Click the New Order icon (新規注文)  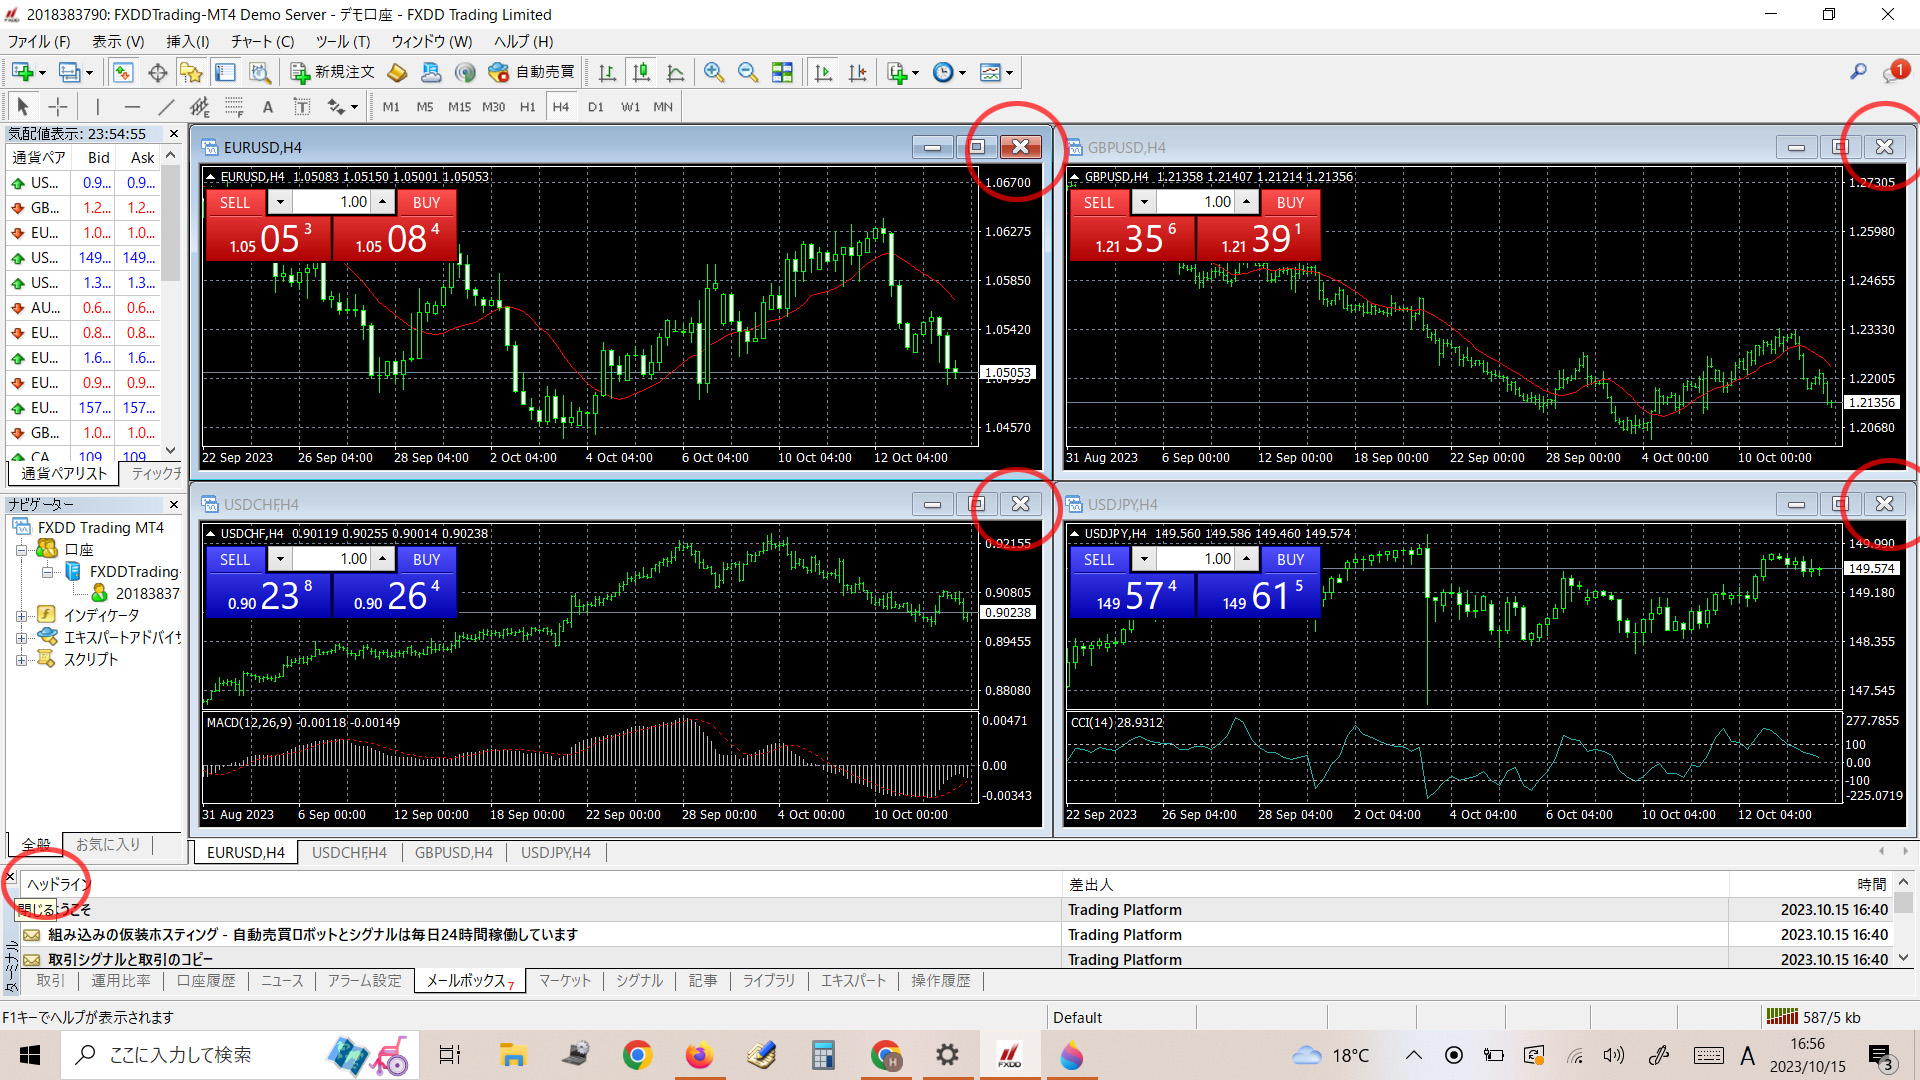tap(333, 72)
